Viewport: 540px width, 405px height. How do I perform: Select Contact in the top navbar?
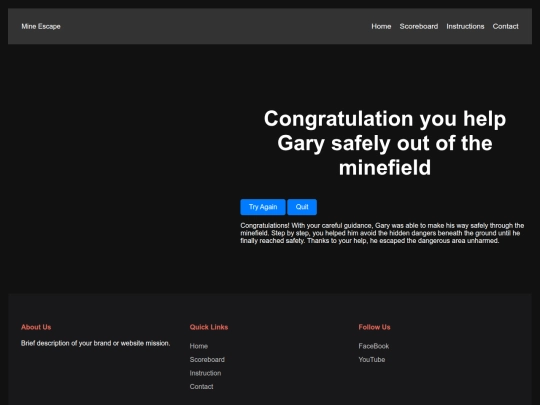[505, 27]
